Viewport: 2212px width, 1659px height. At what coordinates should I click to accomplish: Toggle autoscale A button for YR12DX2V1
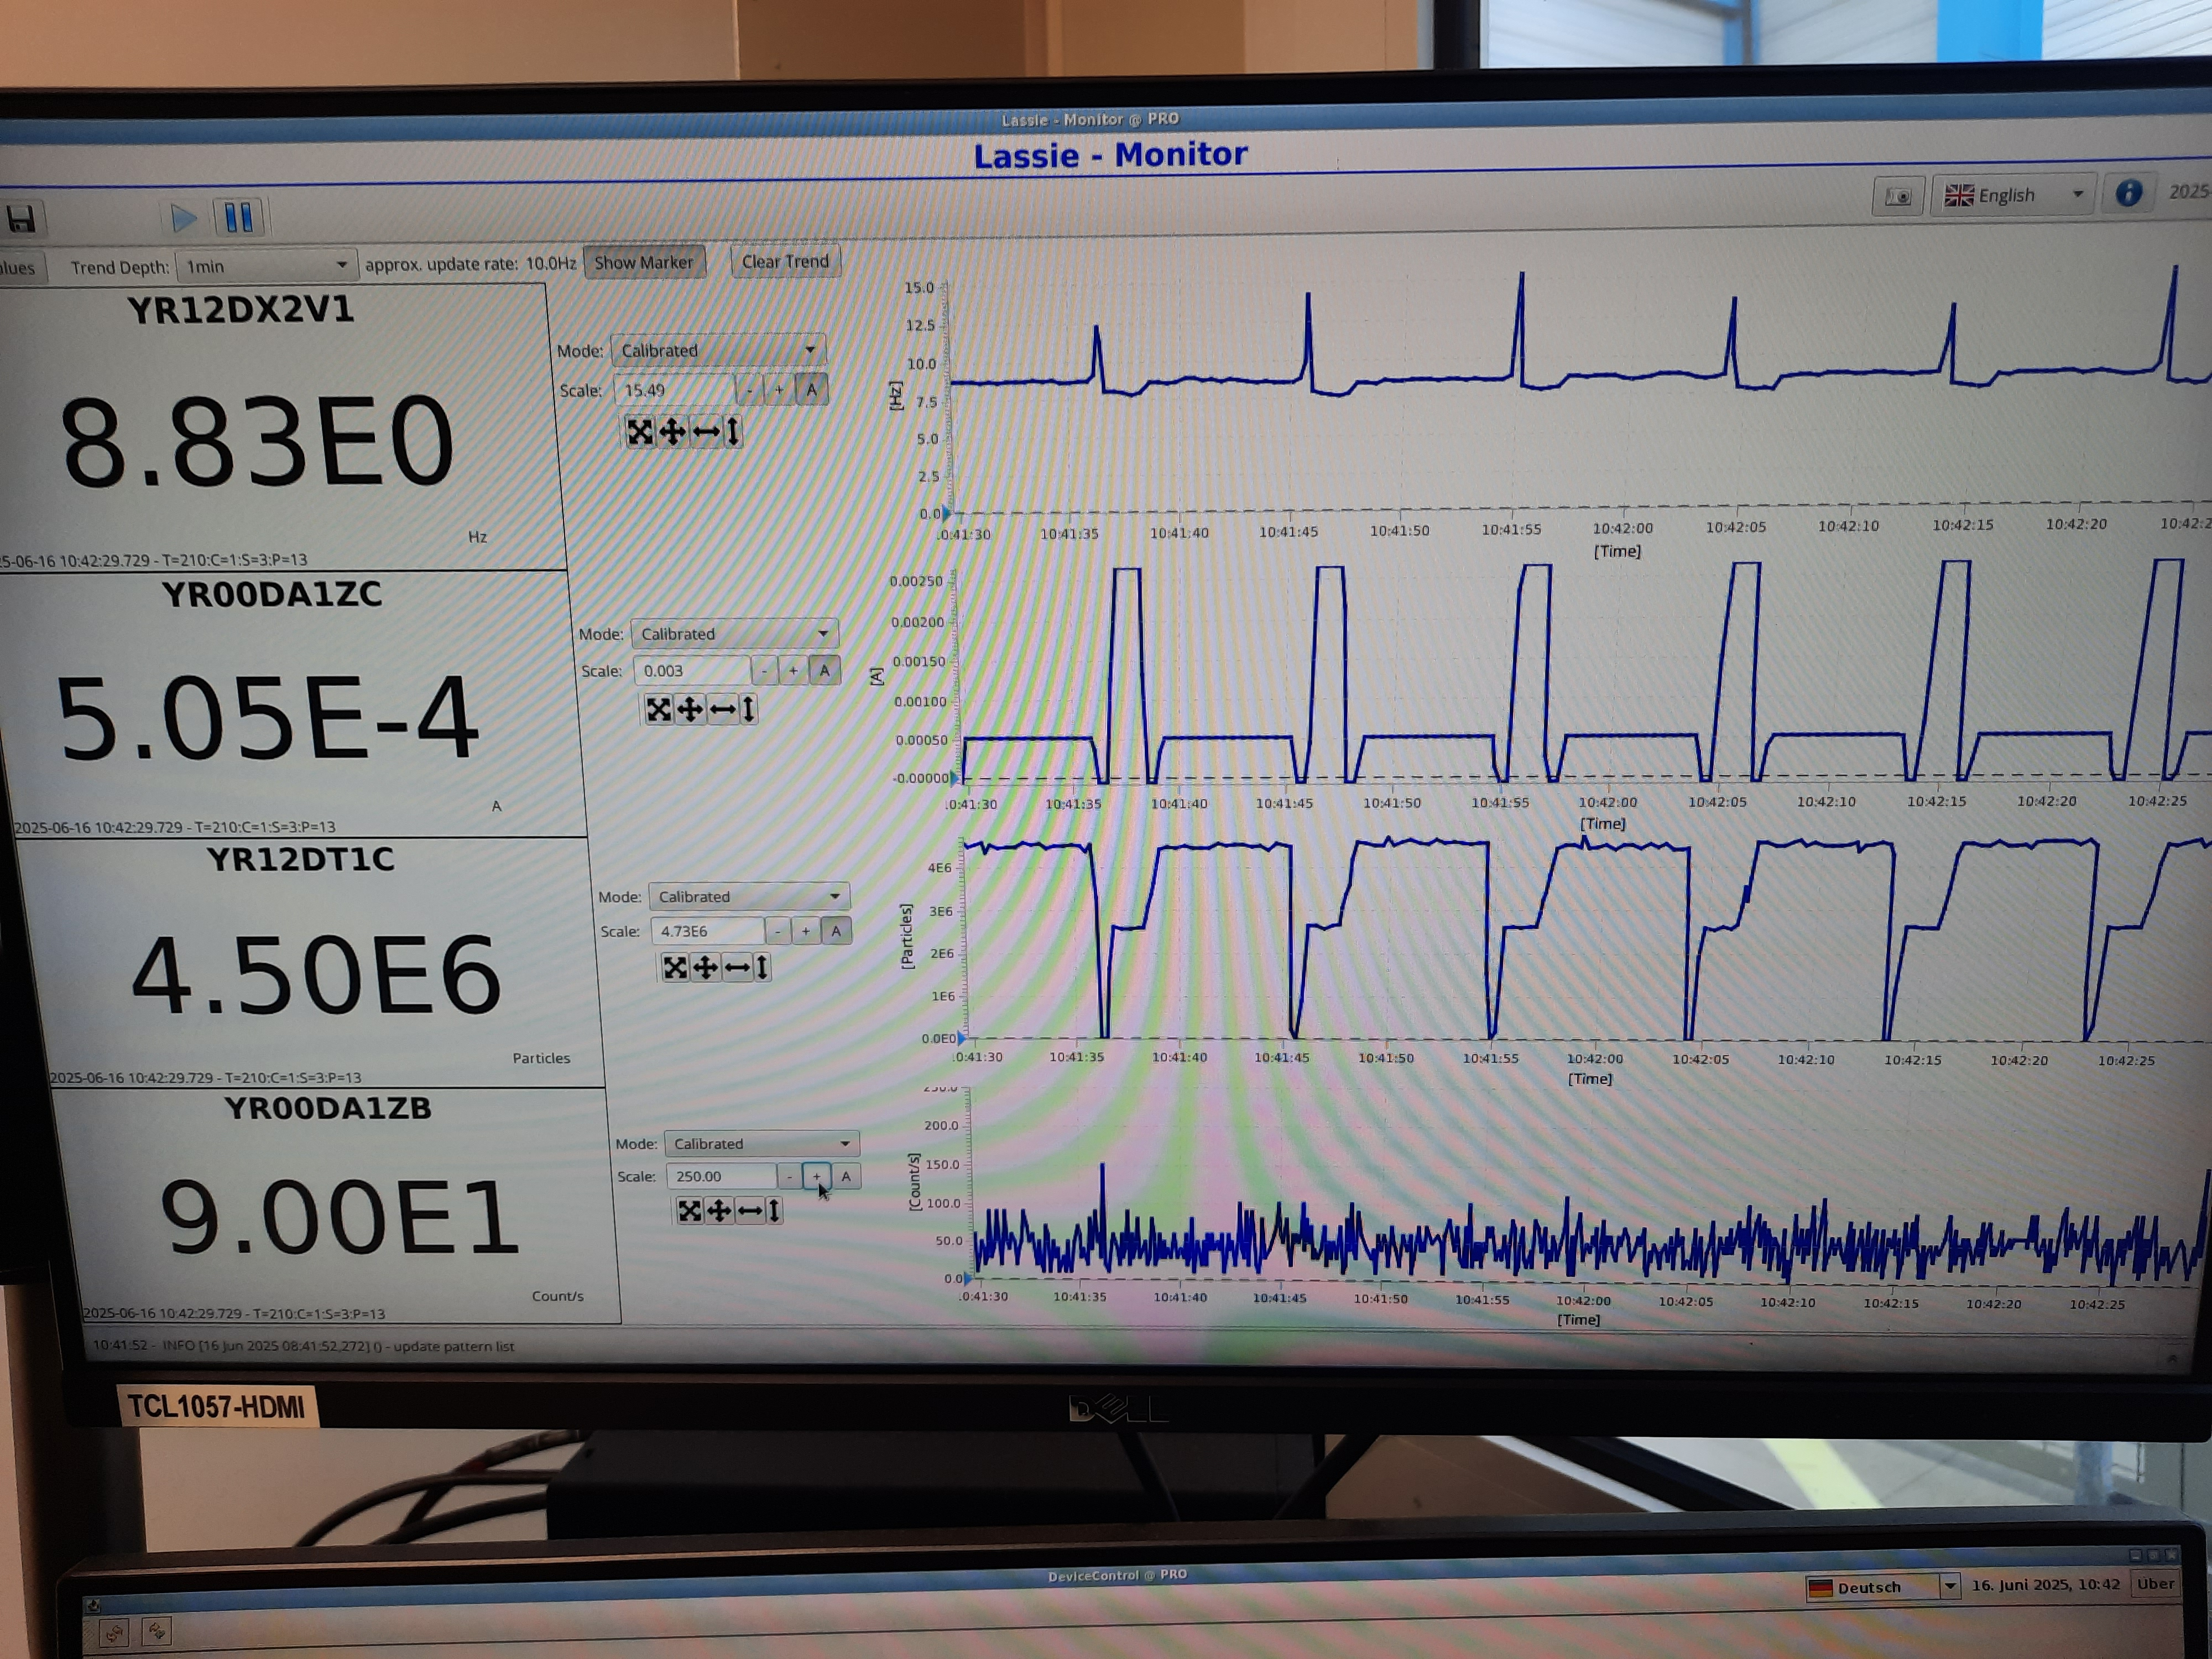click(x=811, y=389)
